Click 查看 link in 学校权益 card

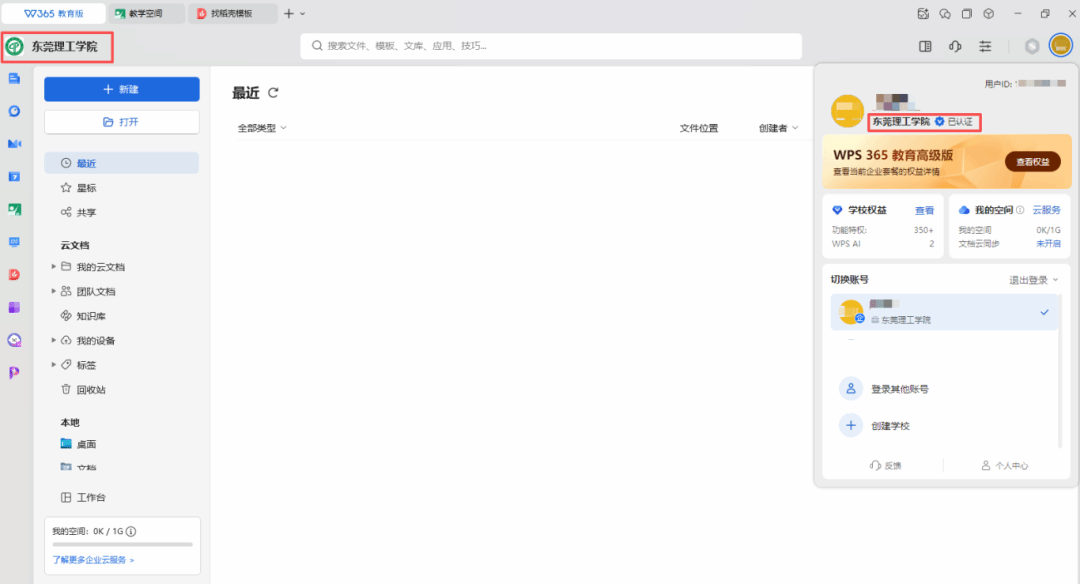point(924,211)
